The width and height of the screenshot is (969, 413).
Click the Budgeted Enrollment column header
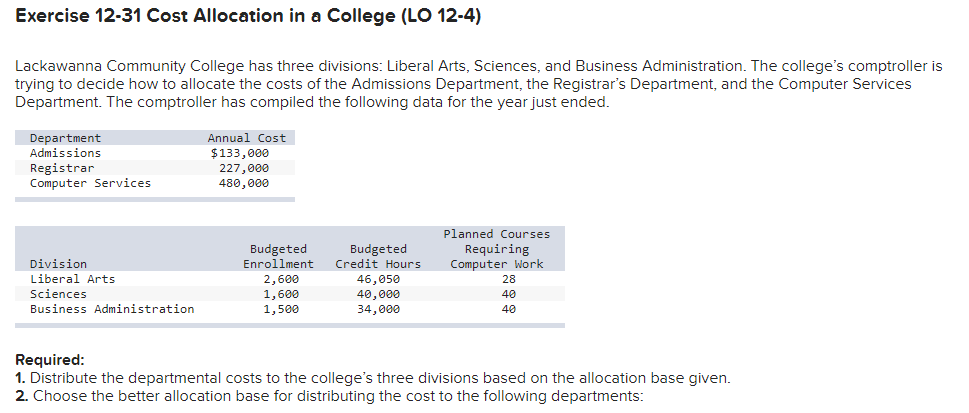pos(278,256)
